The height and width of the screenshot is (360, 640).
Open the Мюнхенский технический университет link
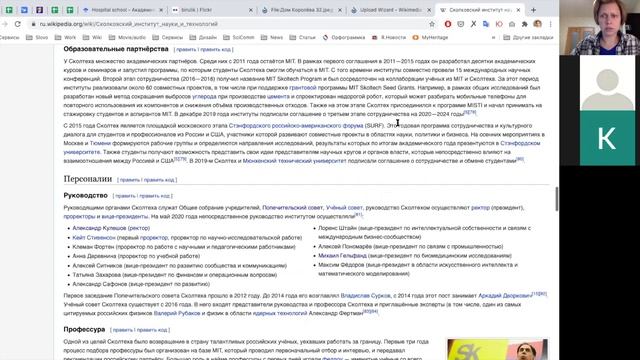pyautogui.click(x=294, y=161)
